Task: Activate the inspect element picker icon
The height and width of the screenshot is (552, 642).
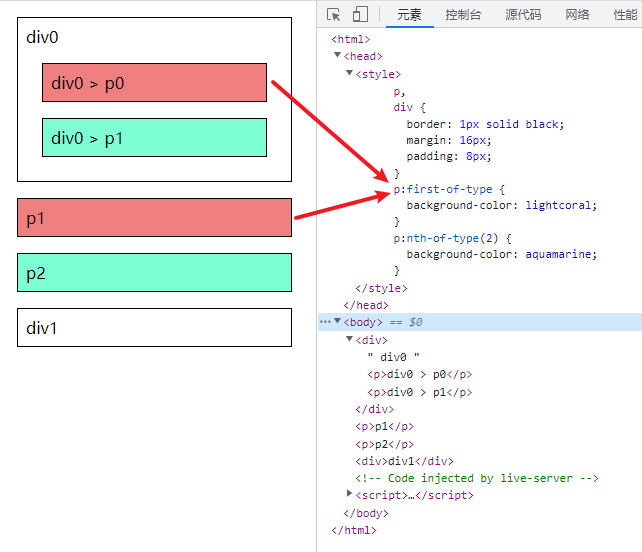Action: 334,15
